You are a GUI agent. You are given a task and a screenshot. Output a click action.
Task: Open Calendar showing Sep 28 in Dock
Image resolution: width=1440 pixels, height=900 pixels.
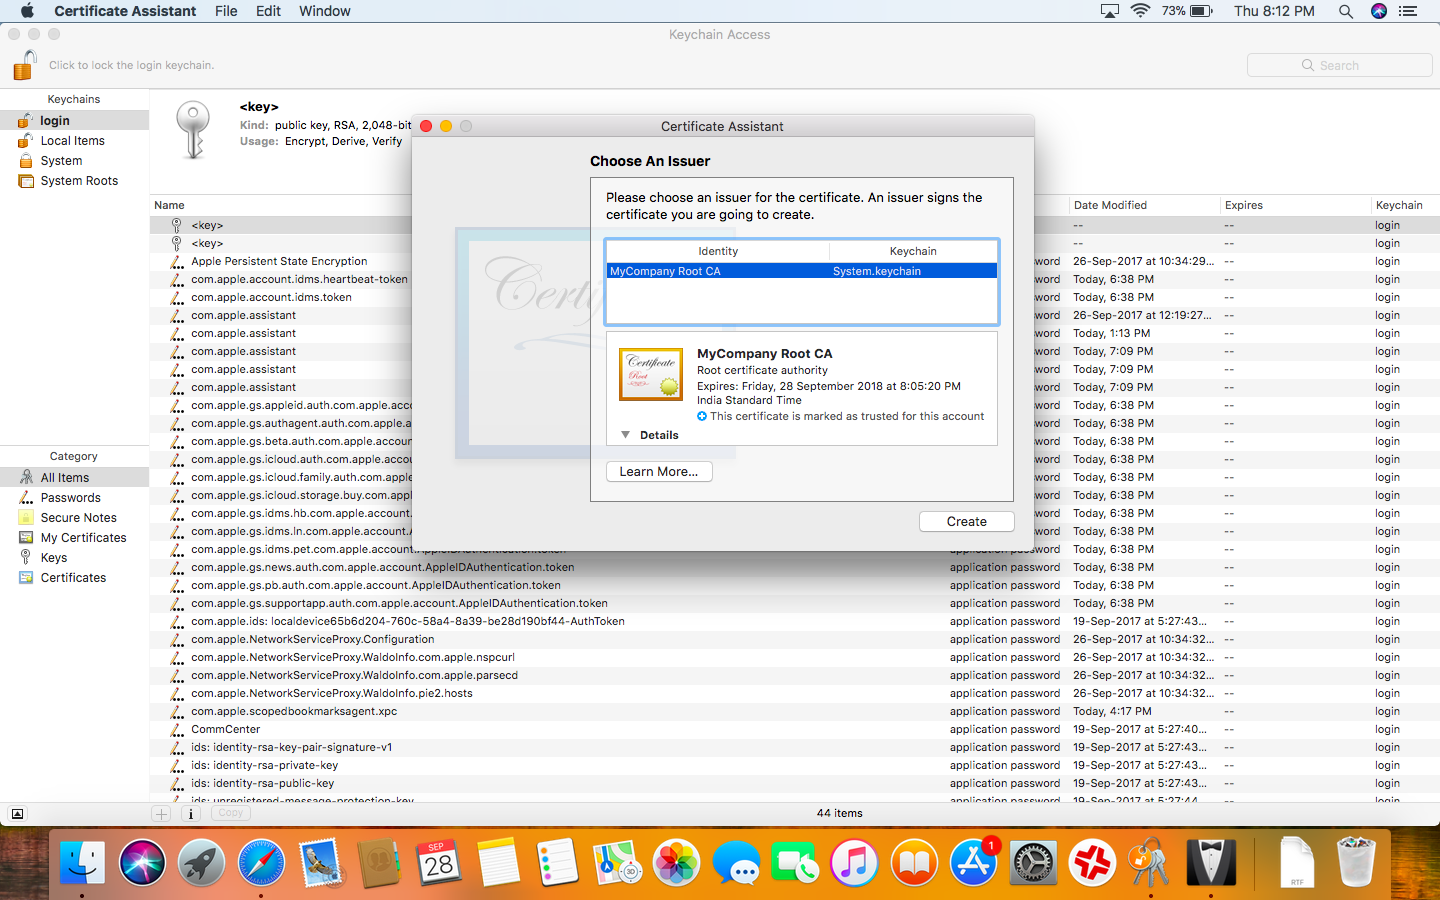tap(439, 862)
